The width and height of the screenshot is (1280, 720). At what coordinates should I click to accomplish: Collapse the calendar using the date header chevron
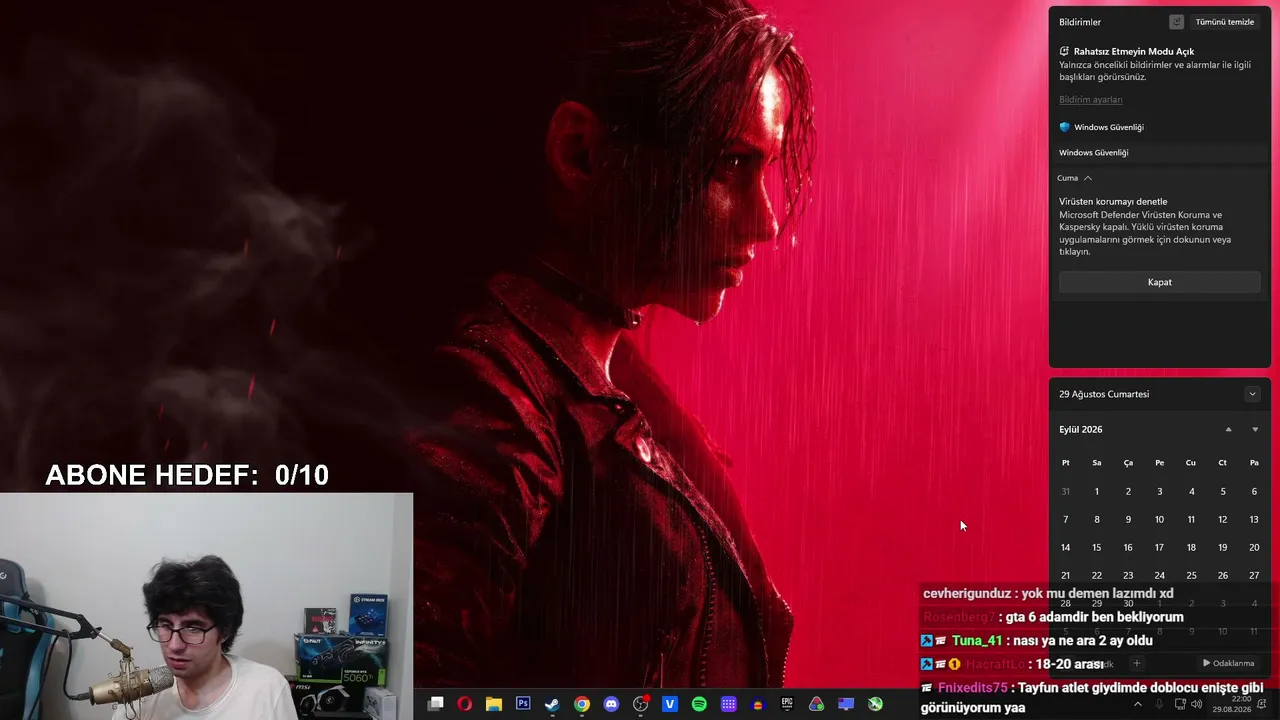click(x=1252, y=394)
